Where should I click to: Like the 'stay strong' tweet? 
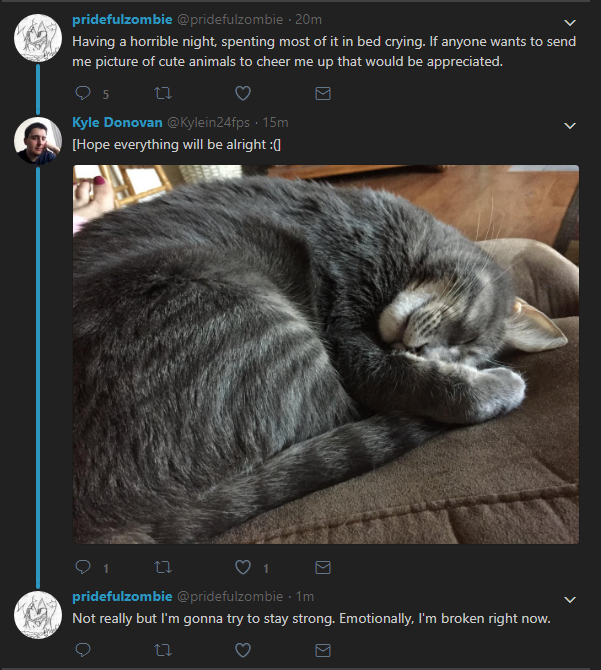point(243,650)
